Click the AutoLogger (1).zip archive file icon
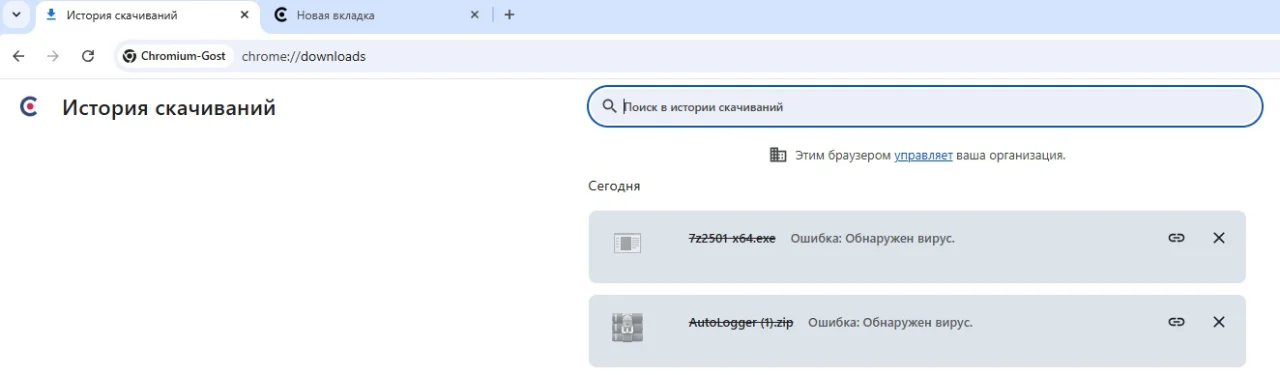This screenshot has height=375, width=1280. click(x=627, y=327)
